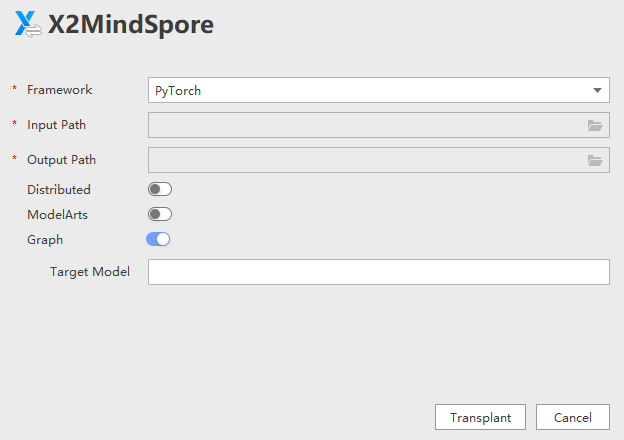Image resolution: width=624 pixels, height=440 pixels.
Task: Click the Output Path label
Action: click(61, 160)
